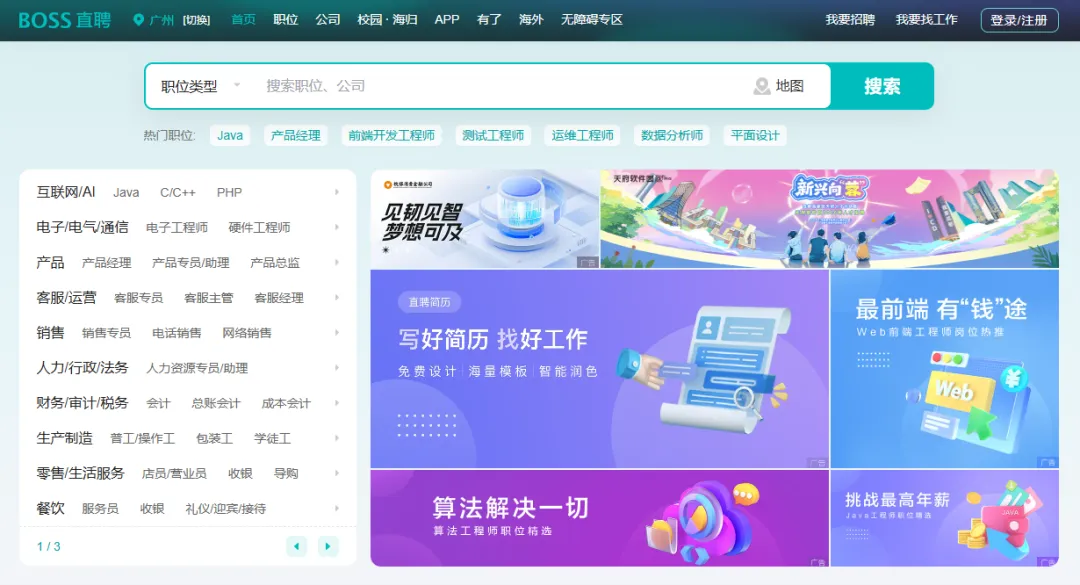Click the 电话销售 link

tap(177, 333)
